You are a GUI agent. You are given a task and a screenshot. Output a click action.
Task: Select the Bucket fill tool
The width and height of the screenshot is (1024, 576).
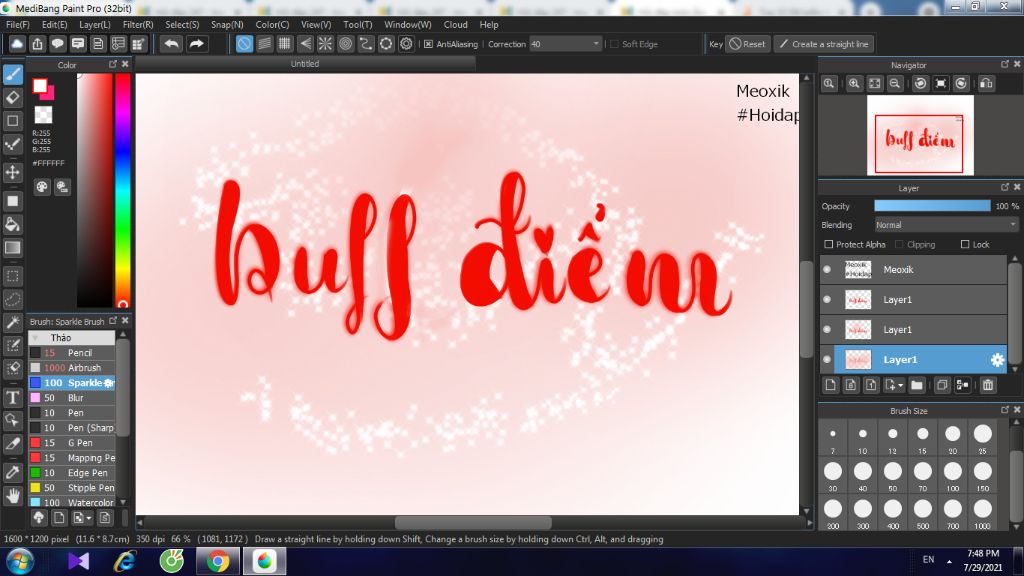coord(13,224)
